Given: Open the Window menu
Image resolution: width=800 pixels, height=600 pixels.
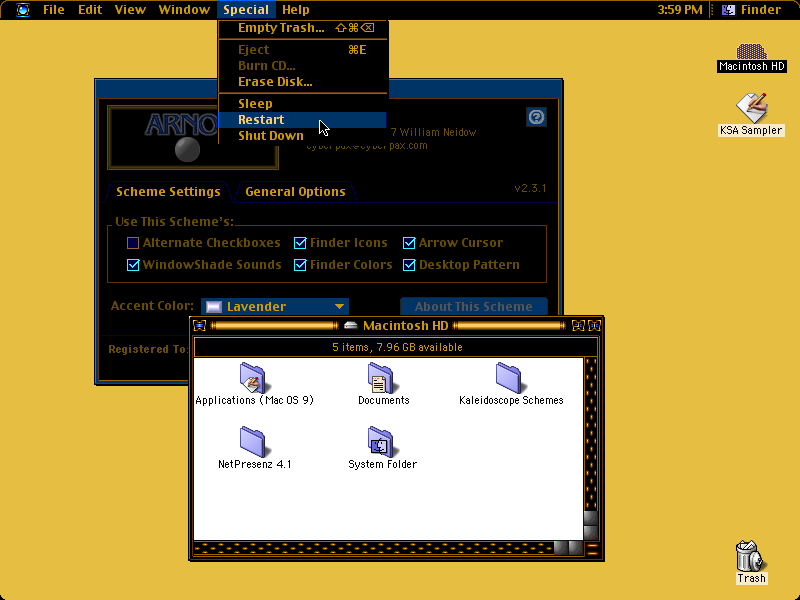Looking at the screenshot, I should [x=184, y=10].
